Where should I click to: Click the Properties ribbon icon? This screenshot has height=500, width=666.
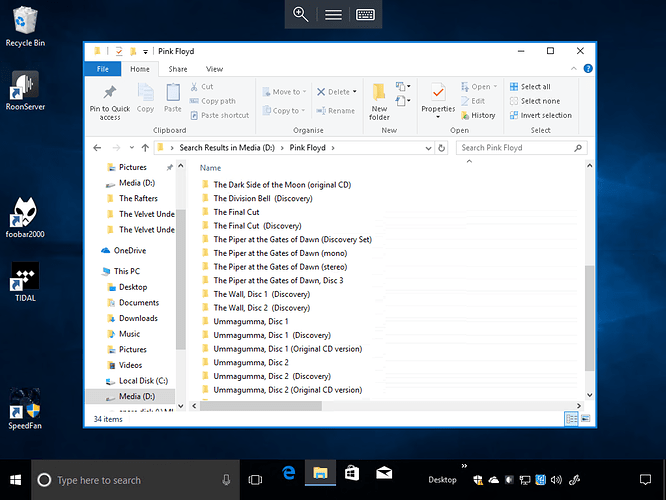438,92
